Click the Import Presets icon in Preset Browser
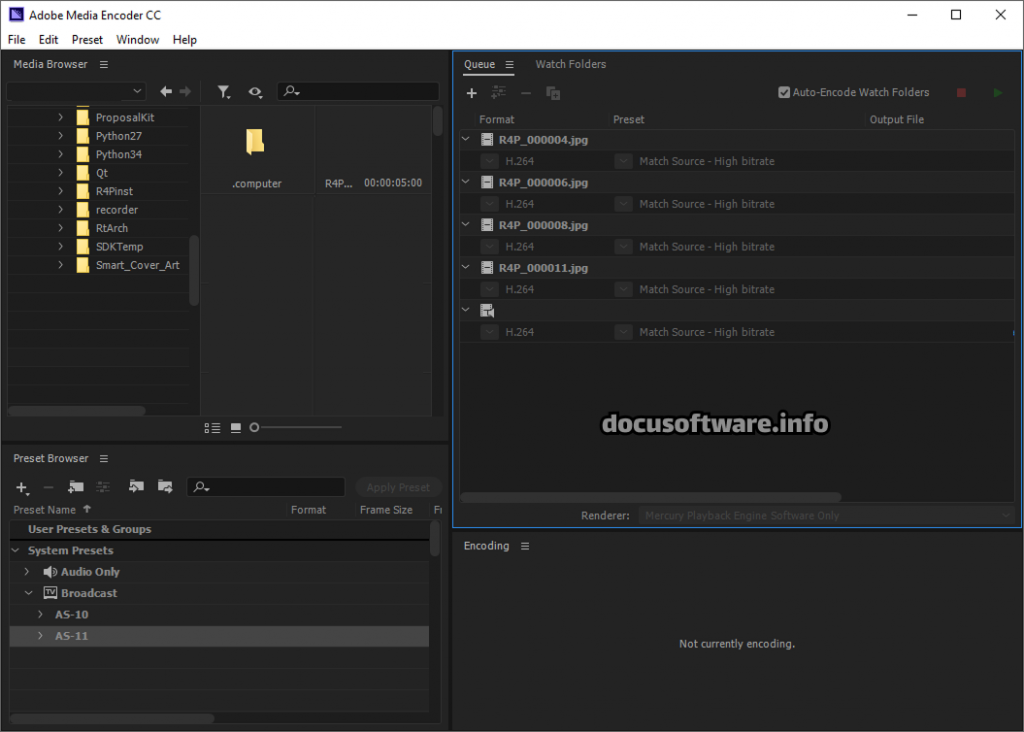The height and width of the screenshot is (732, 1024). point(137,487)
